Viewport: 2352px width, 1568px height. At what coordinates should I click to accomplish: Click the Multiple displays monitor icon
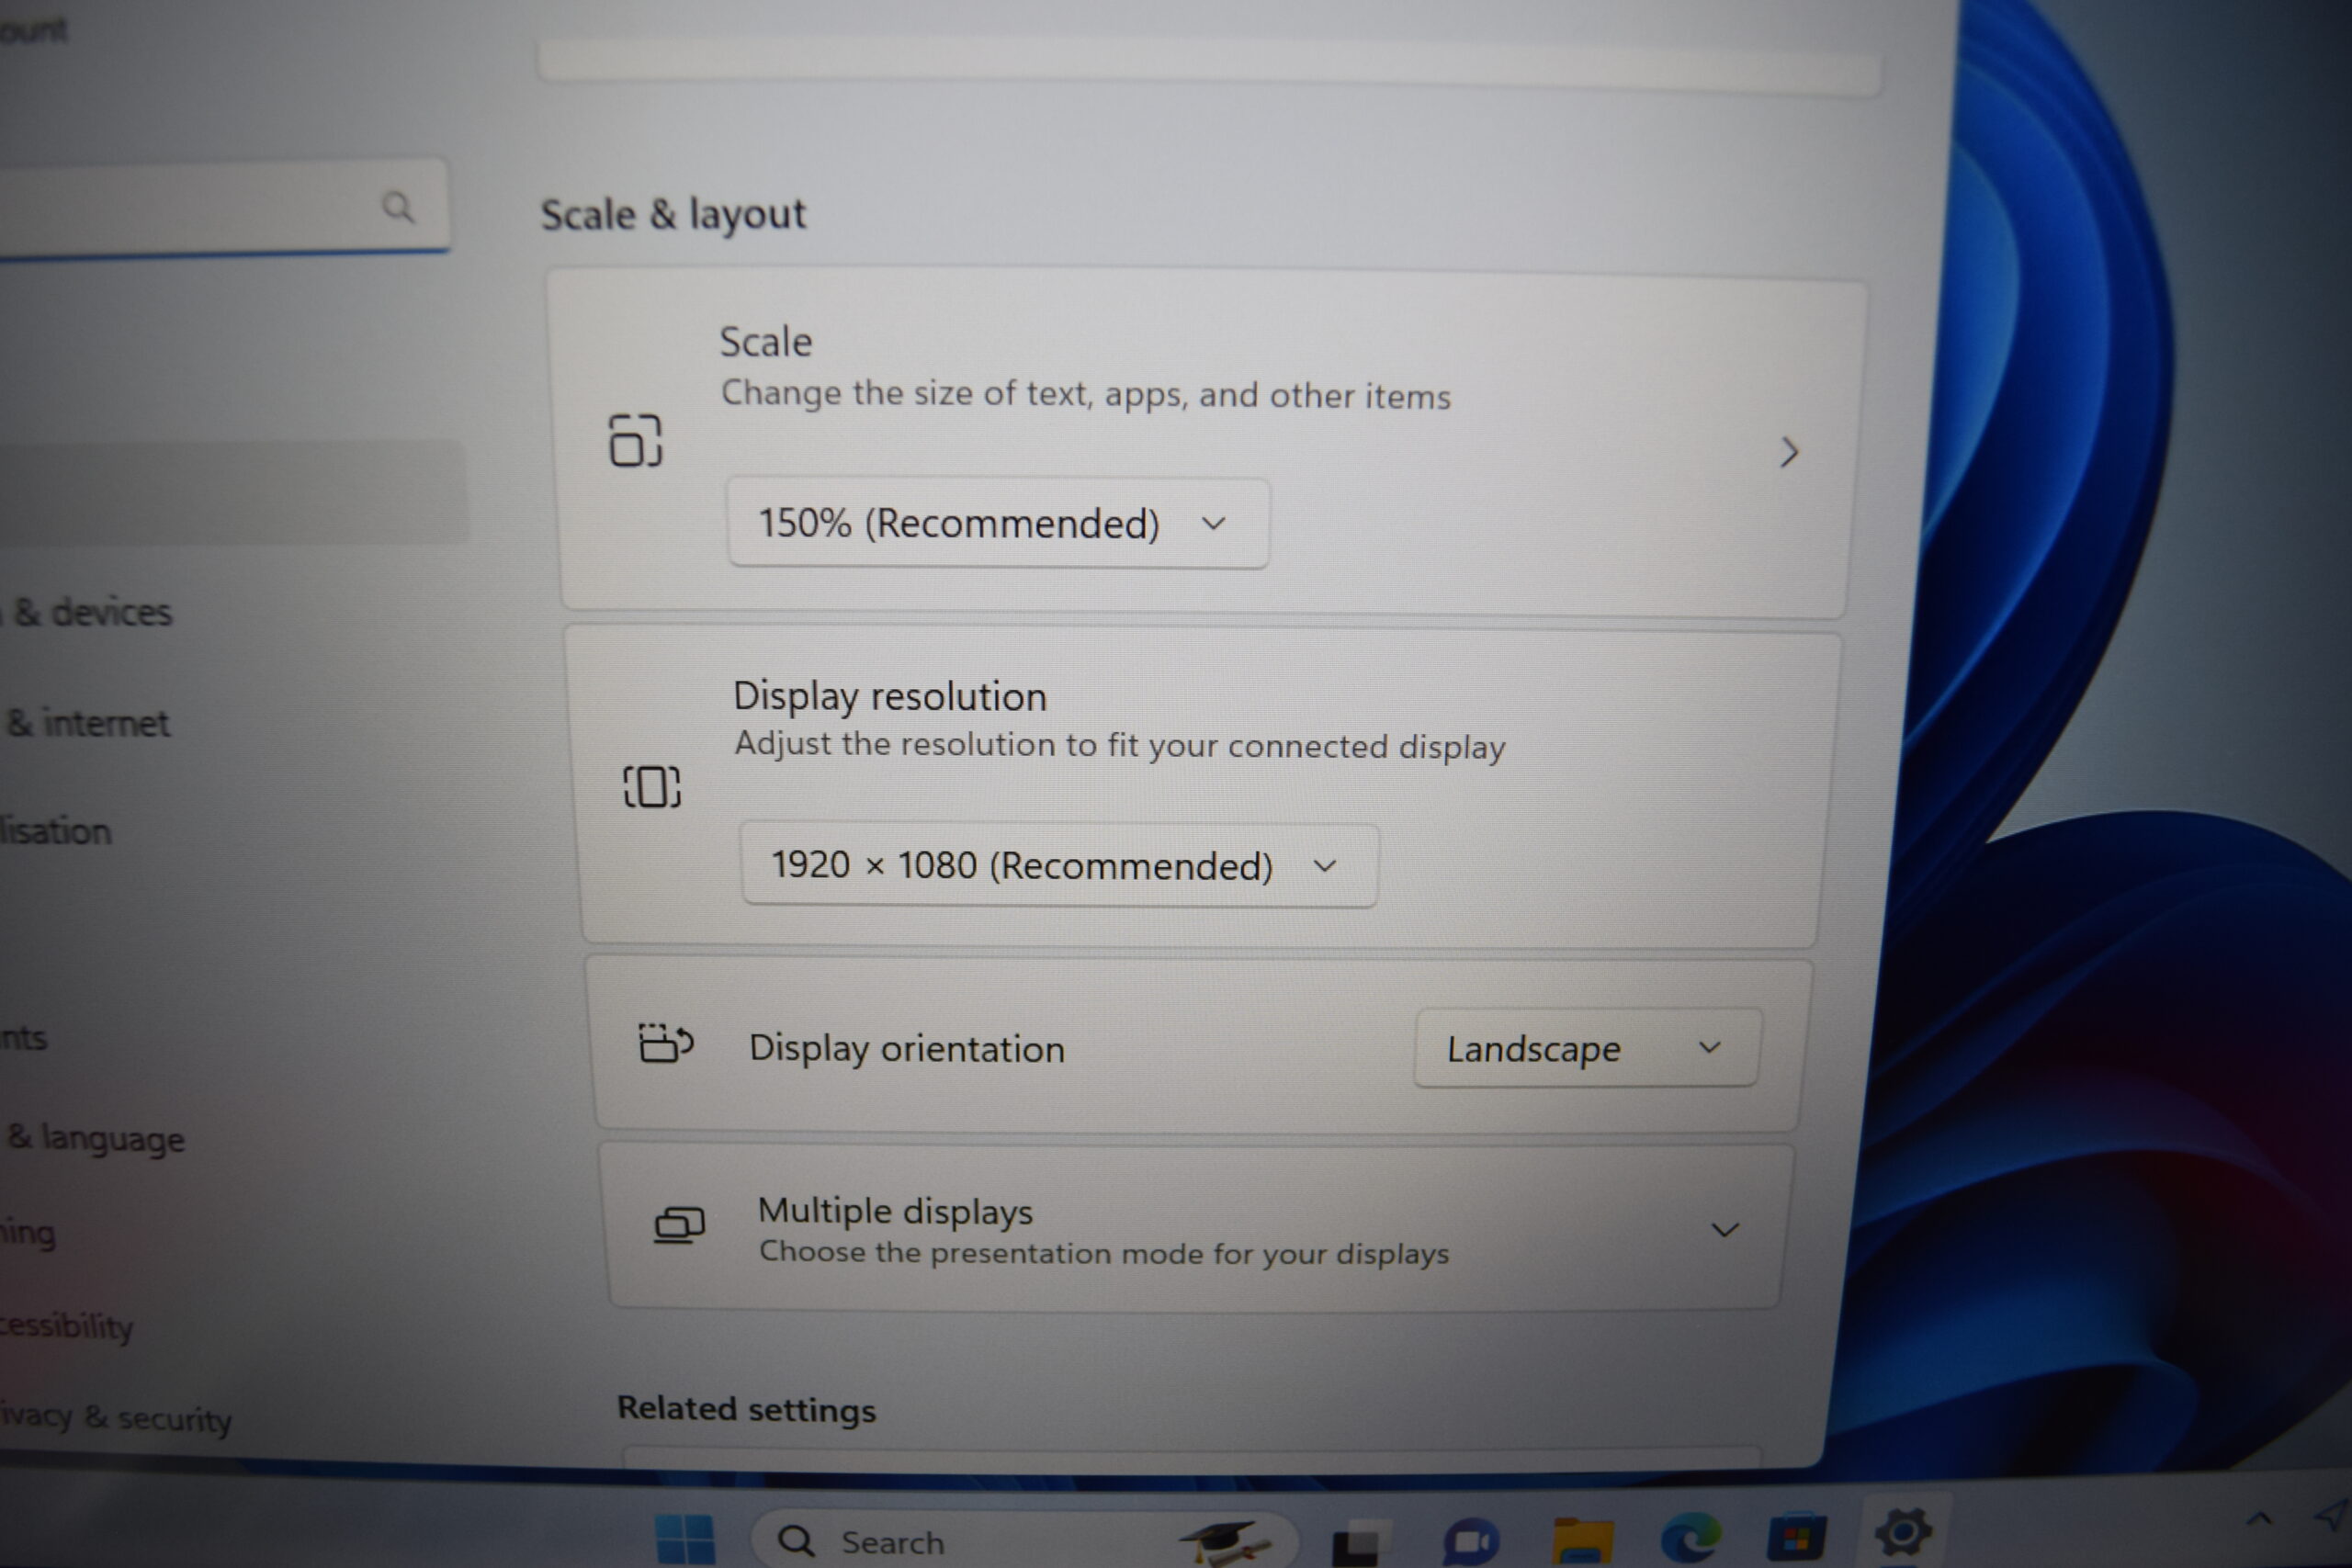(x=679, y=1224)
